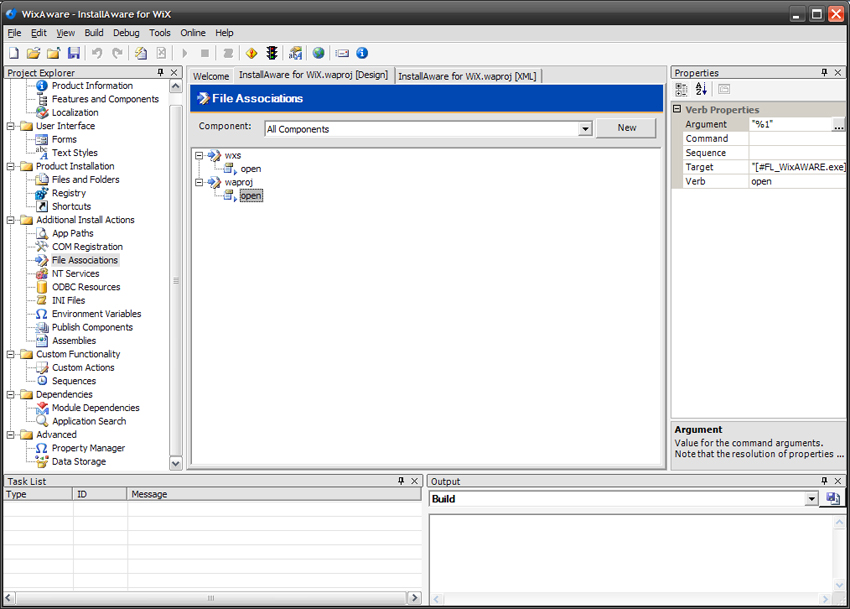Select Localization in the project tree
The image size is (850, 609).
pyautogui.click(x=75, y=112)
